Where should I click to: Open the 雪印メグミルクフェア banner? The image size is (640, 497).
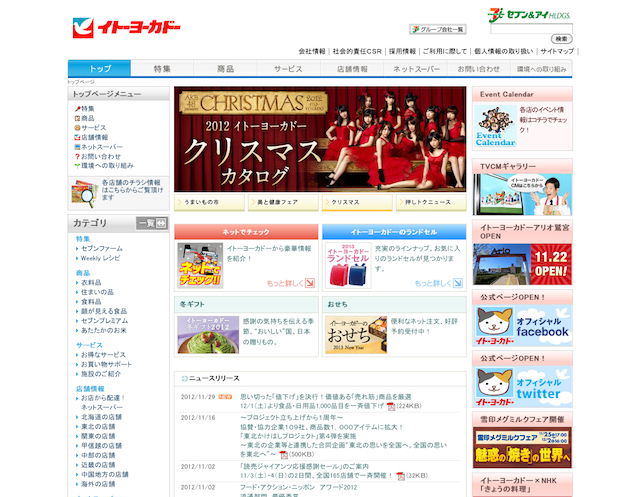[x=522, y=448]
